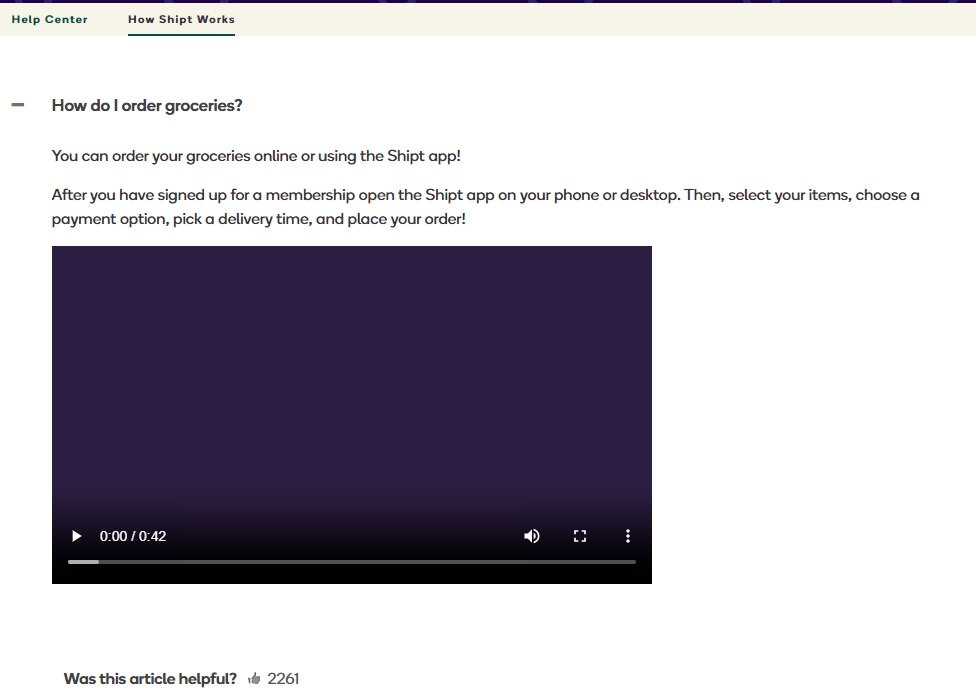Open the Help Center tab

pos(49,19)
